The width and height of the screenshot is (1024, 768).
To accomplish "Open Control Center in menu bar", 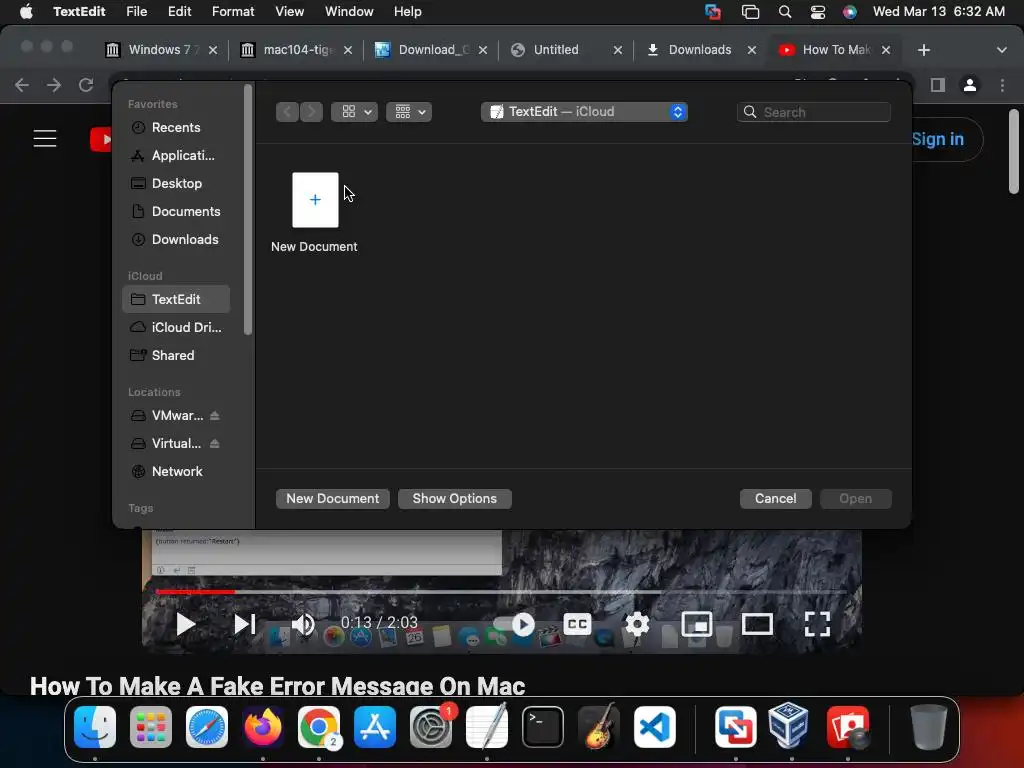I will [x=818, y=12].
